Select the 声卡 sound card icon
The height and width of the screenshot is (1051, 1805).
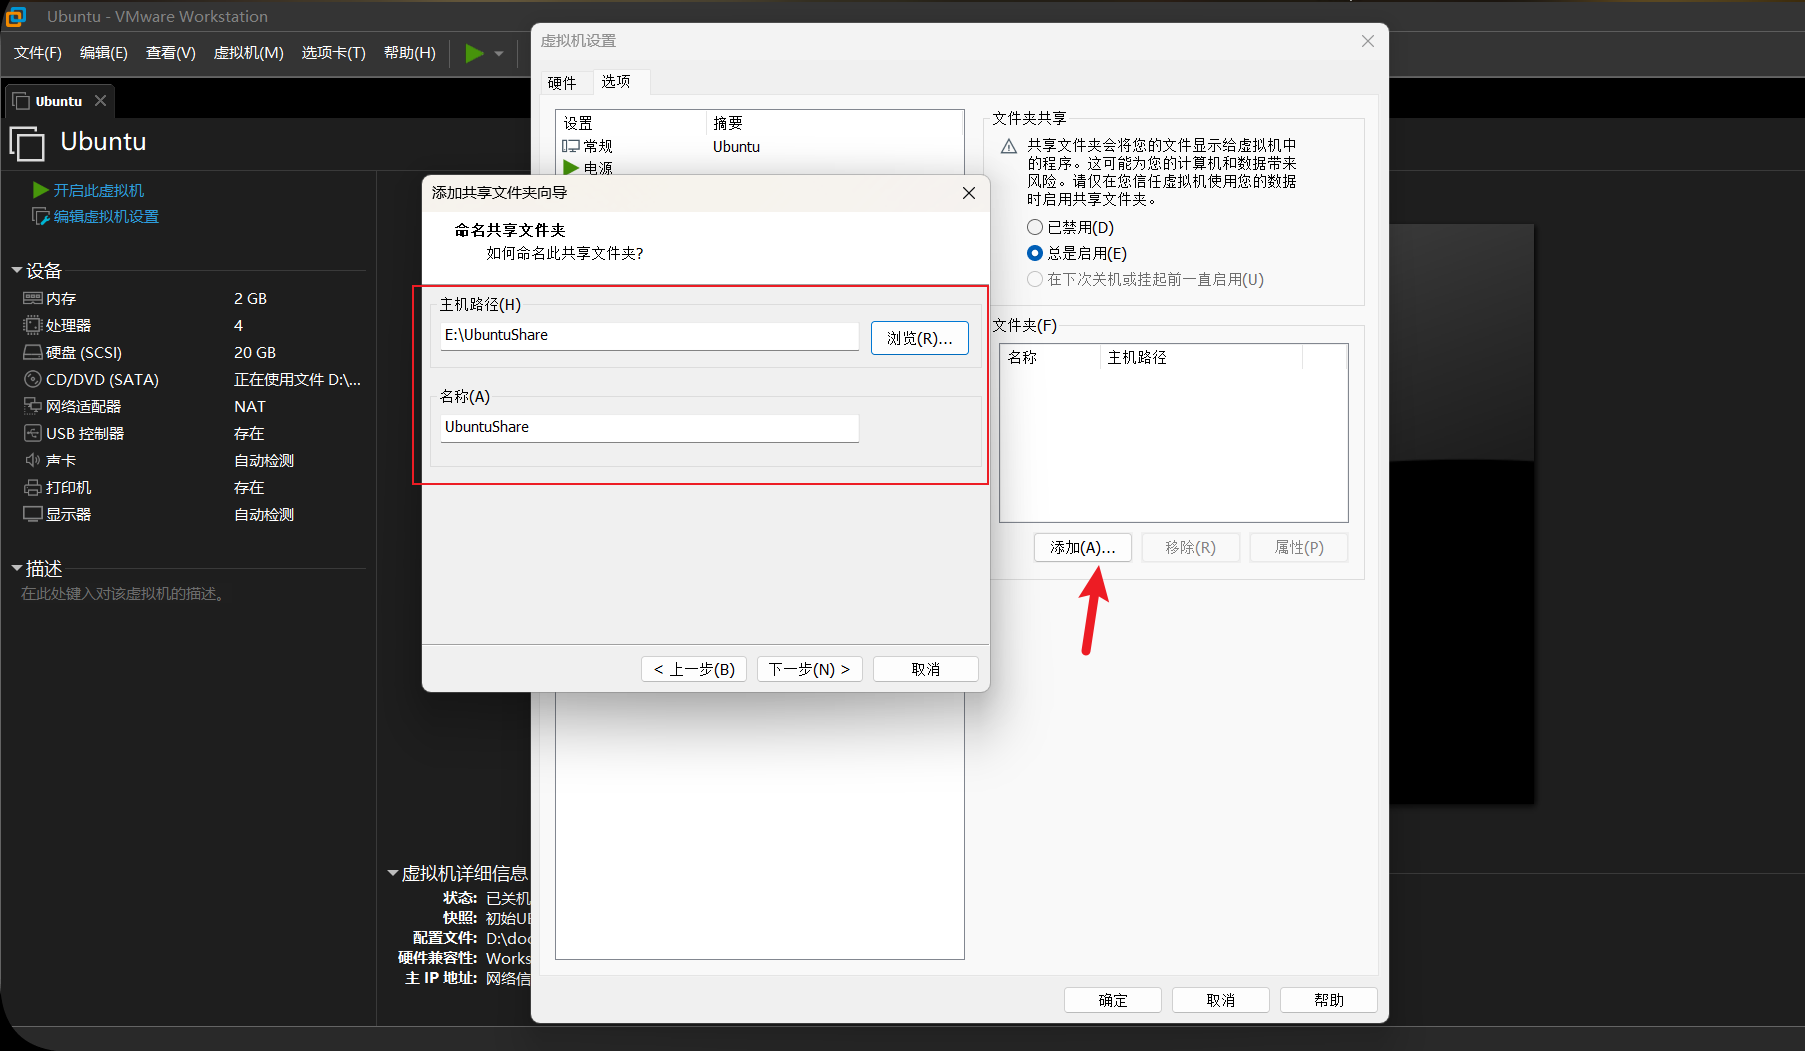point(33,460)
